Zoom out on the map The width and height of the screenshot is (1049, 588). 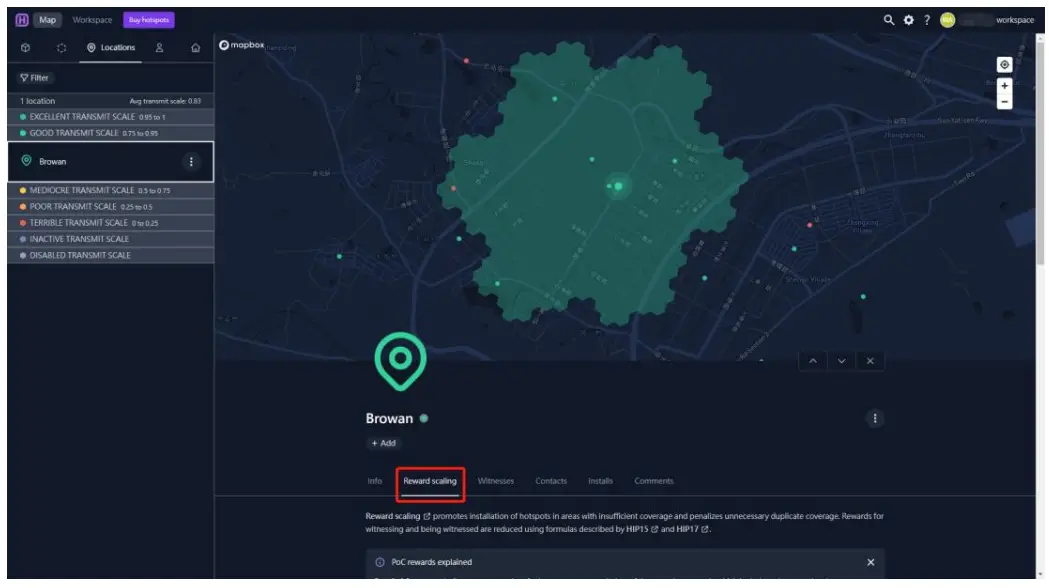1004,102
